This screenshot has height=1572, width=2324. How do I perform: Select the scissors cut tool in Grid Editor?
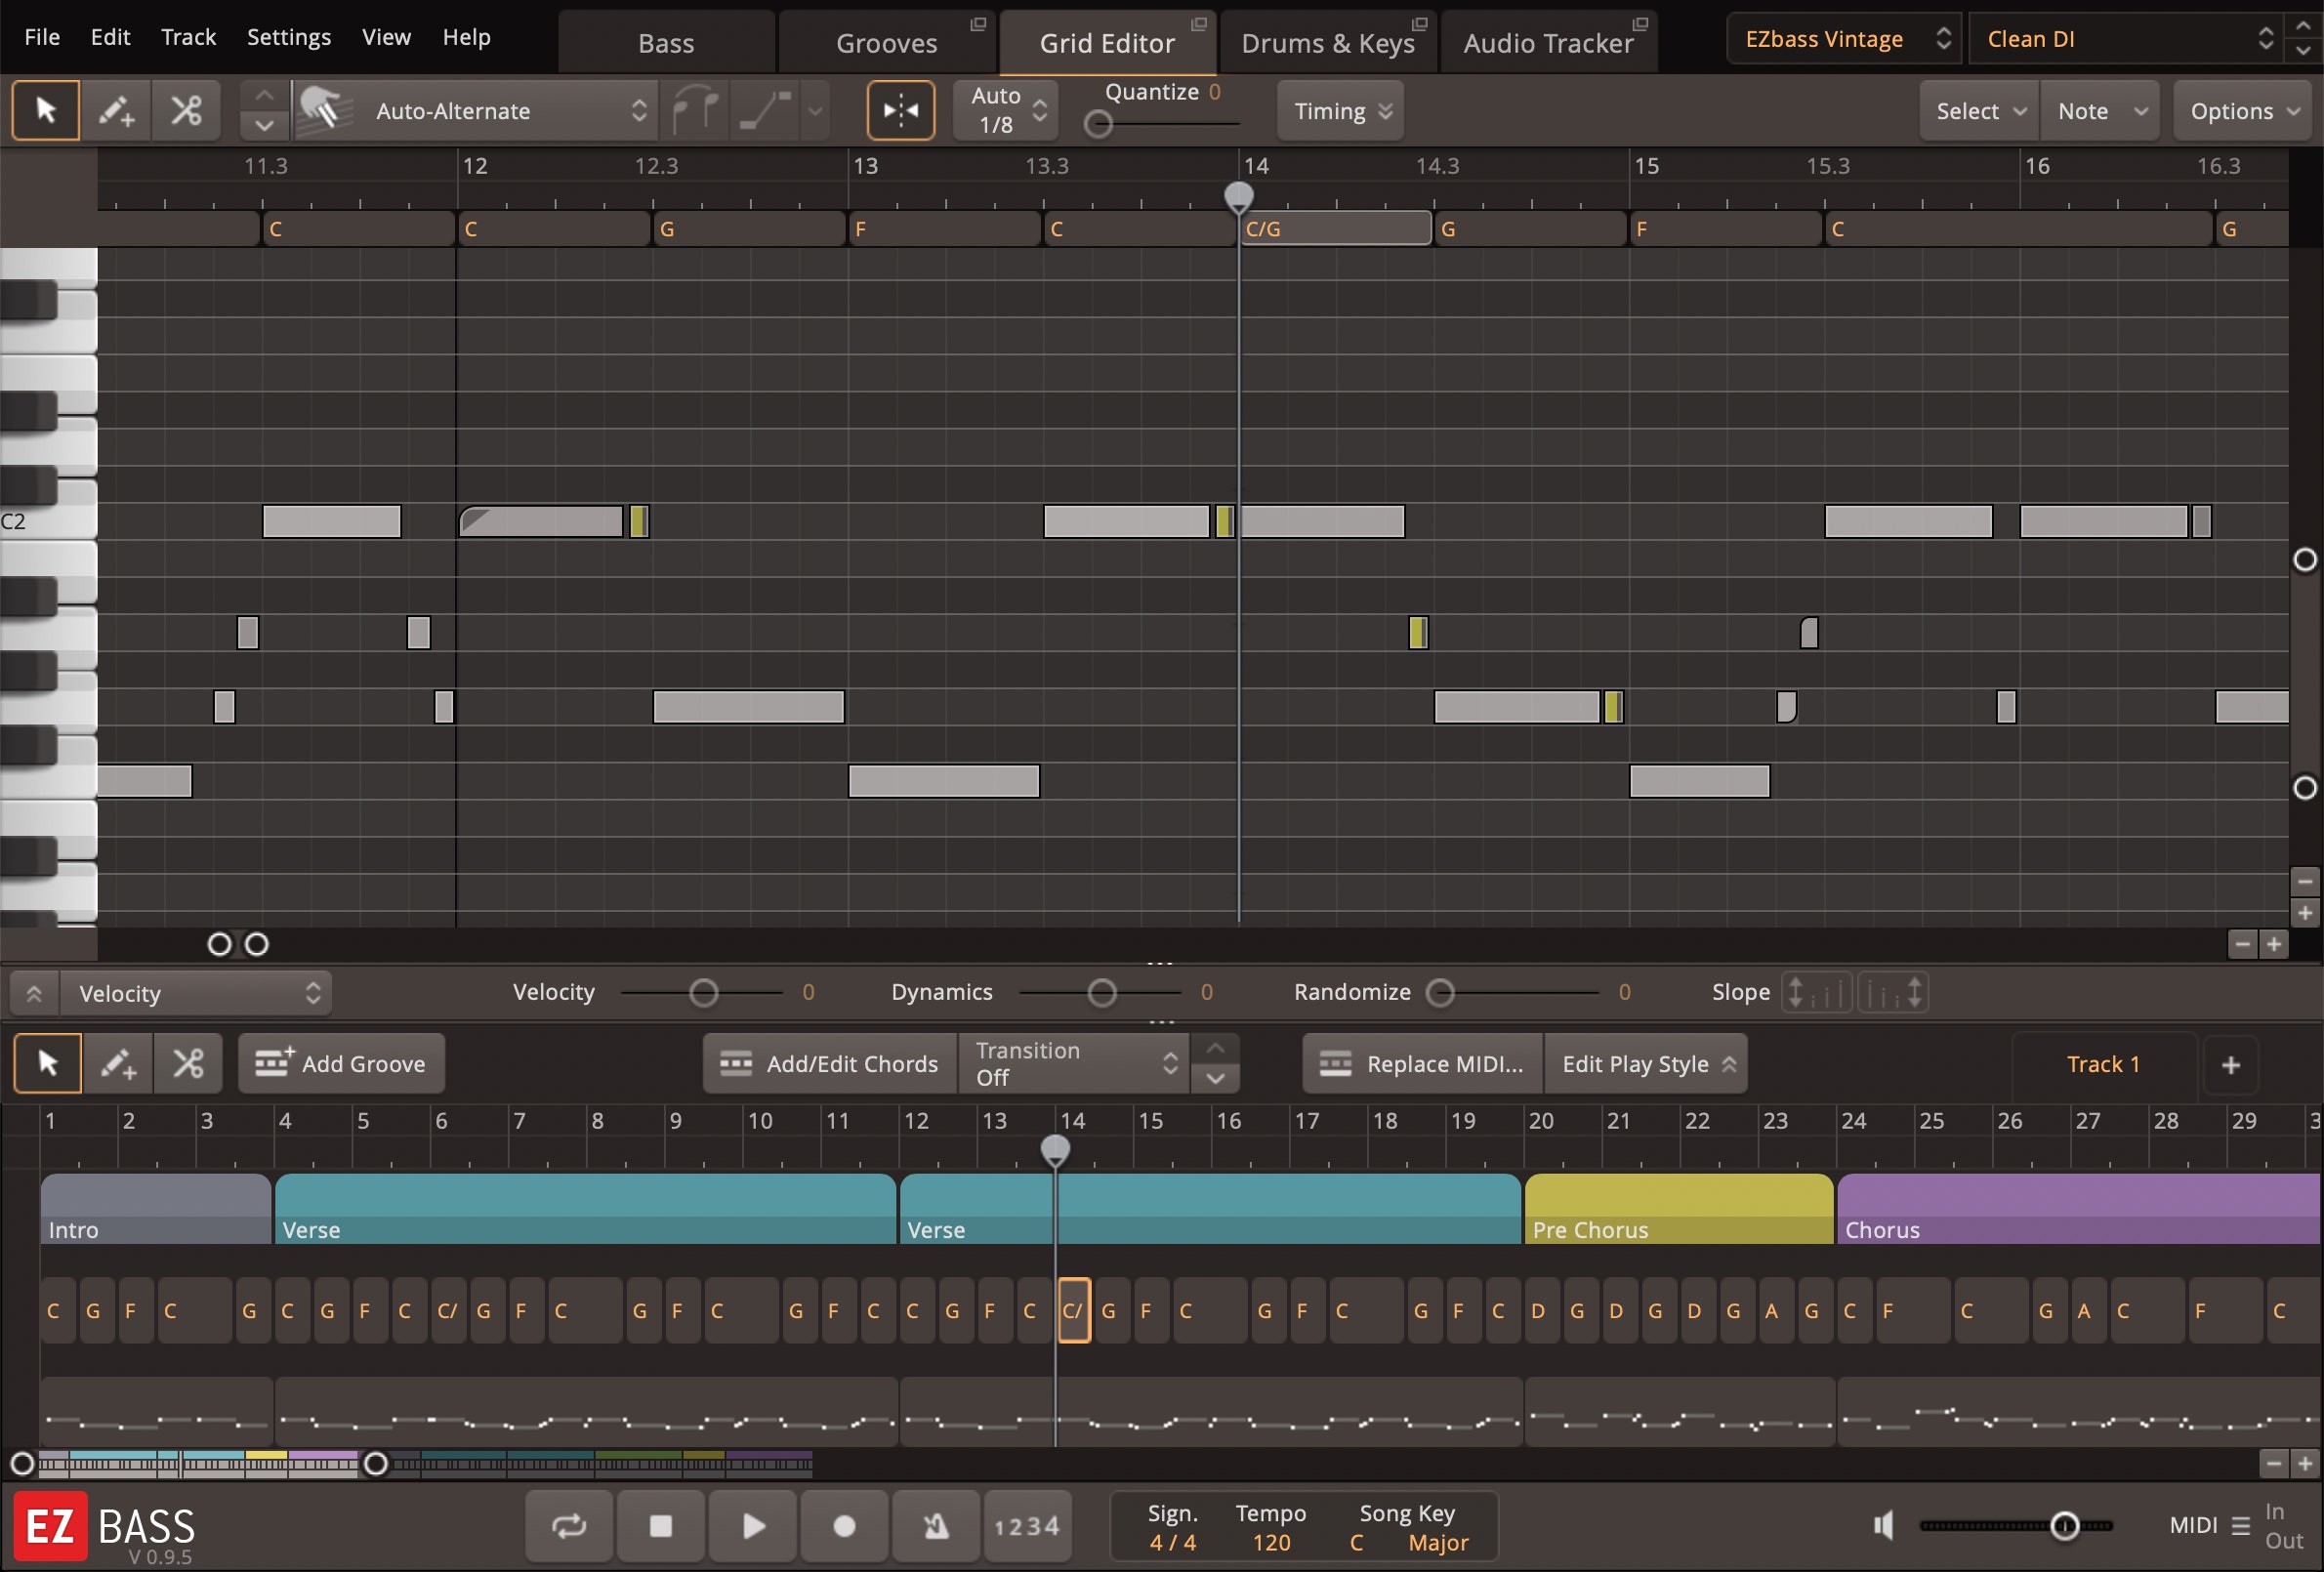(186, 110)
